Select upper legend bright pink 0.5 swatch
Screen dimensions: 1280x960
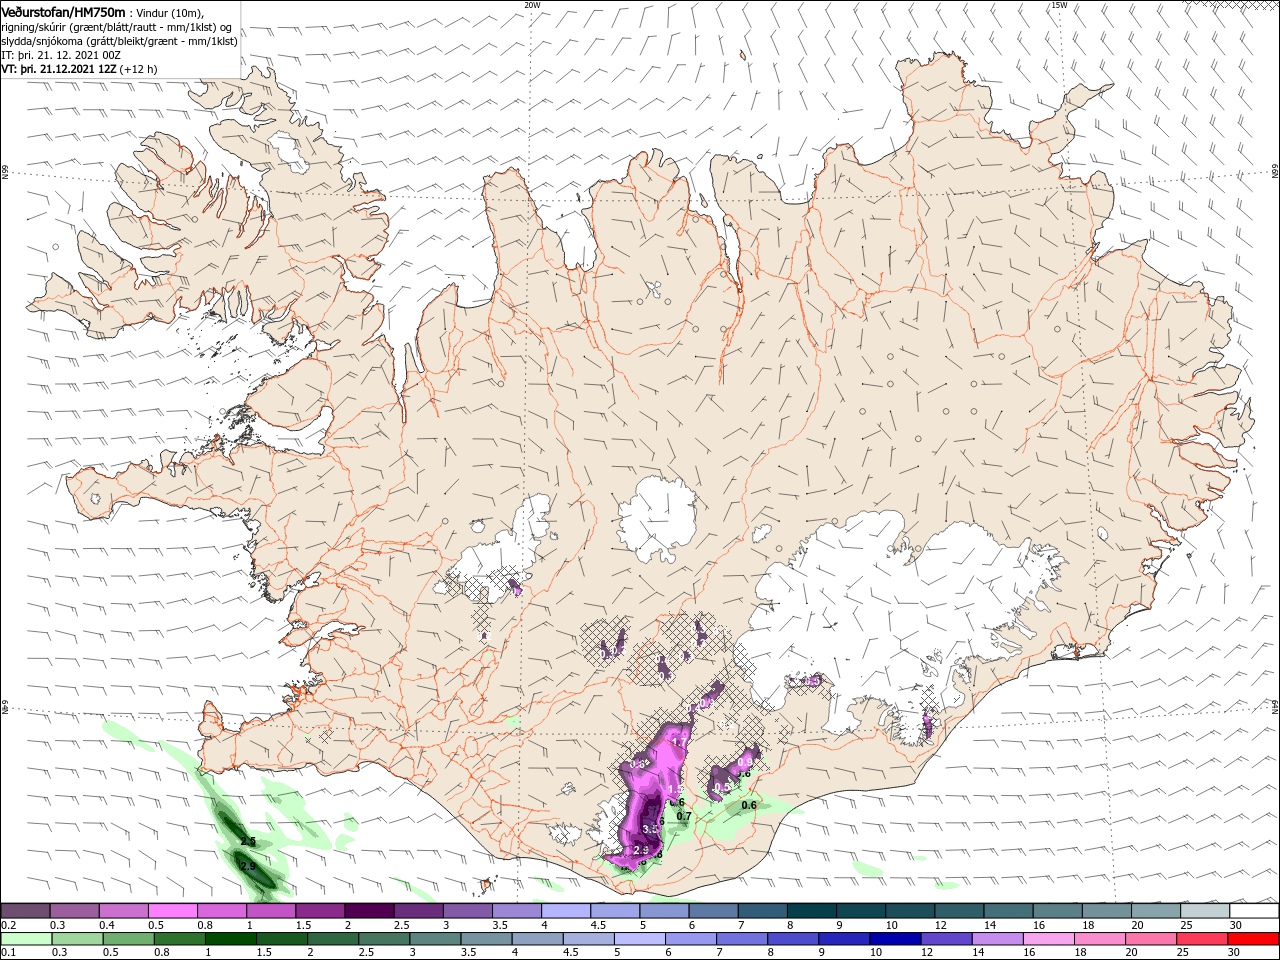coord(172,910)
